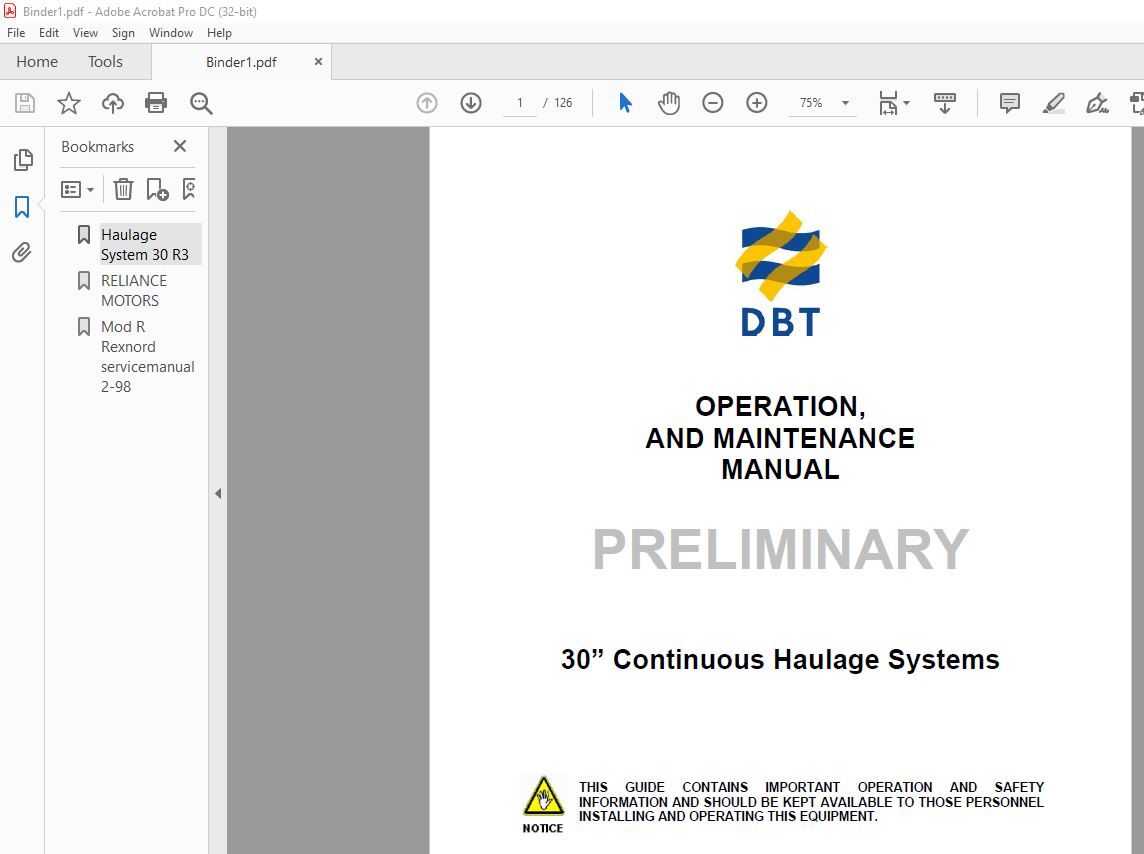1144x854 pixels.
Task: Select Mod R Rexnord servicemanual bookmark
Action: pyautogui.click(x=147, y=357)
